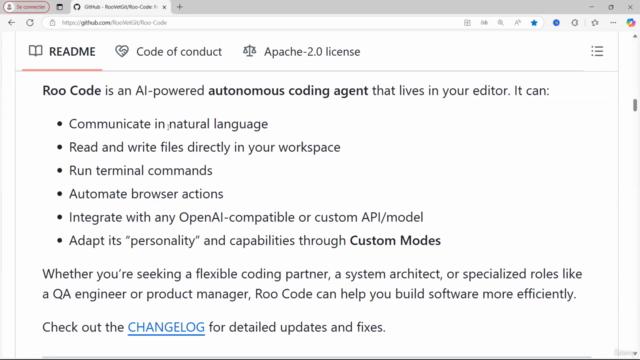Click the scrollbar up arrow
Image resolution: width=640 pixels, height=360 pixels.
(635, 36)
